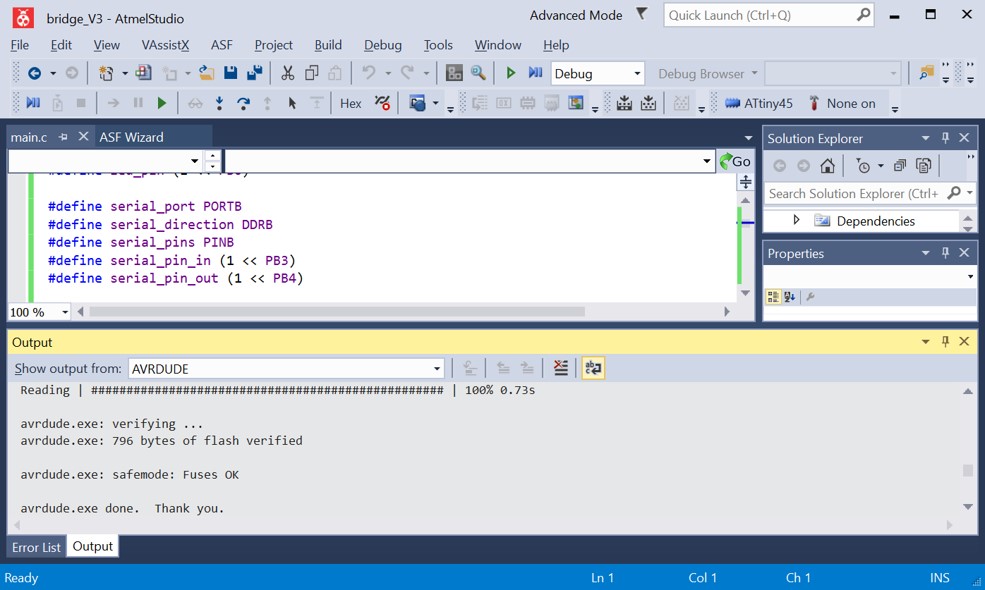
Task: Navigate backward with the blue arrow
Action: coord(35,74)
